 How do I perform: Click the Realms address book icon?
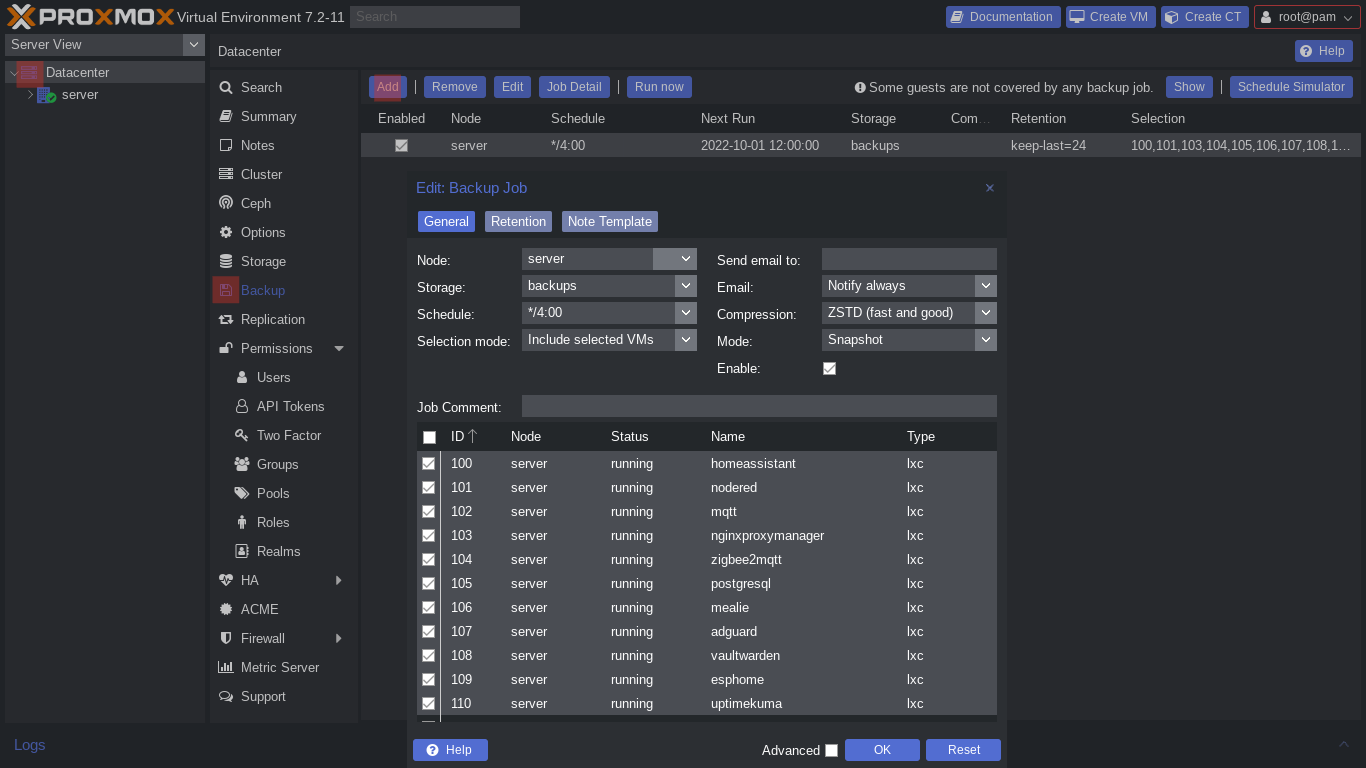click(x=242, y=551)
